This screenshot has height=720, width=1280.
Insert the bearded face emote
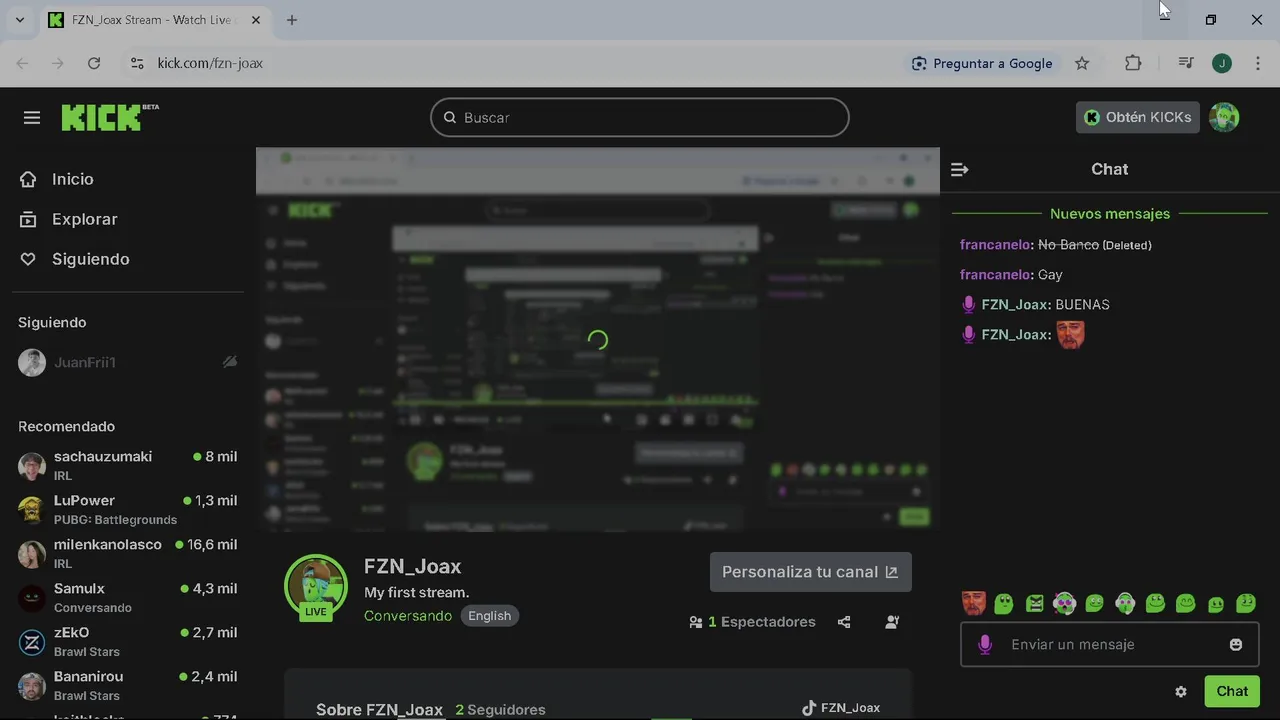pyautogui.click(x=974, y=603)
